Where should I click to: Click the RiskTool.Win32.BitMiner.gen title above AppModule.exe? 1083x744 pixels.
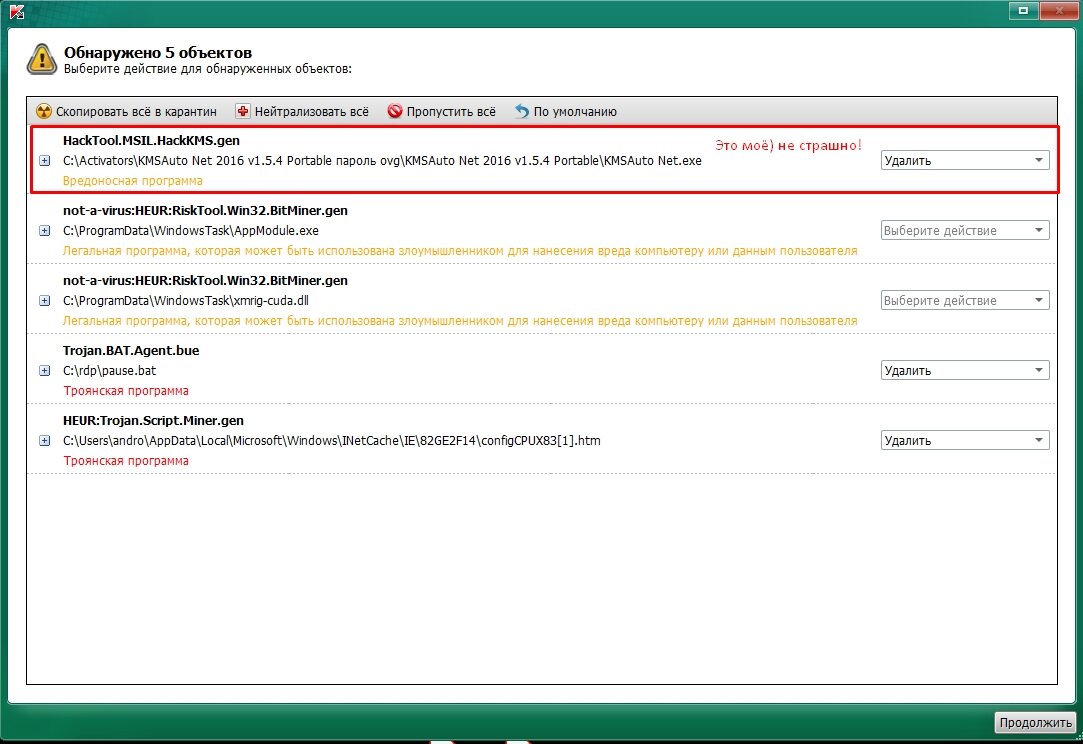click(x=205, y=211)
